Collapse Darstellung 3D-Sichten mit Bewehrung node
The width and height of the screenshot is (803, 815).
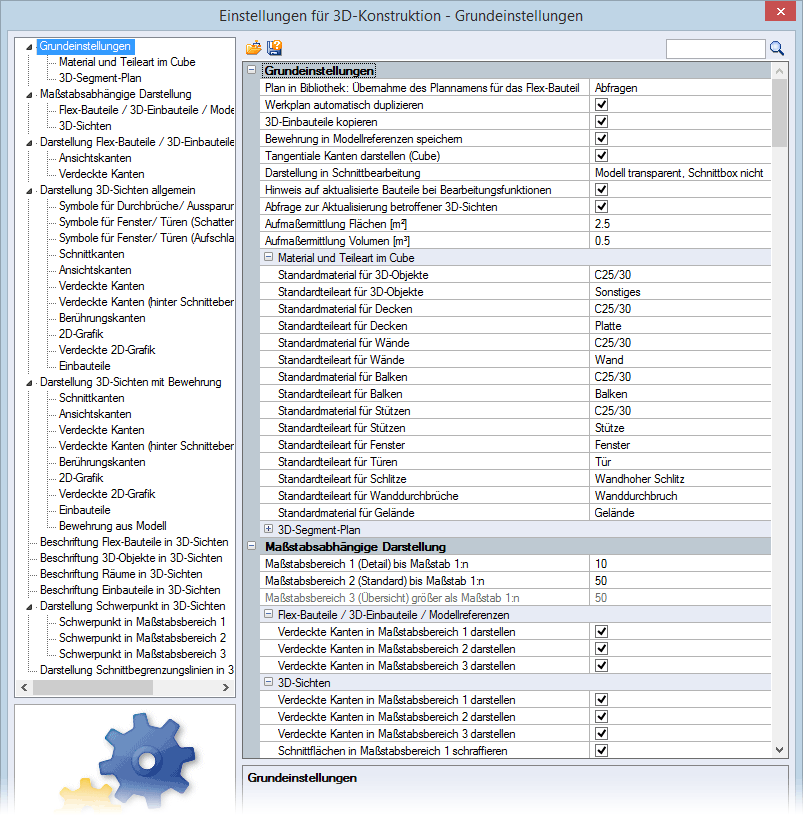coord(29,383)
